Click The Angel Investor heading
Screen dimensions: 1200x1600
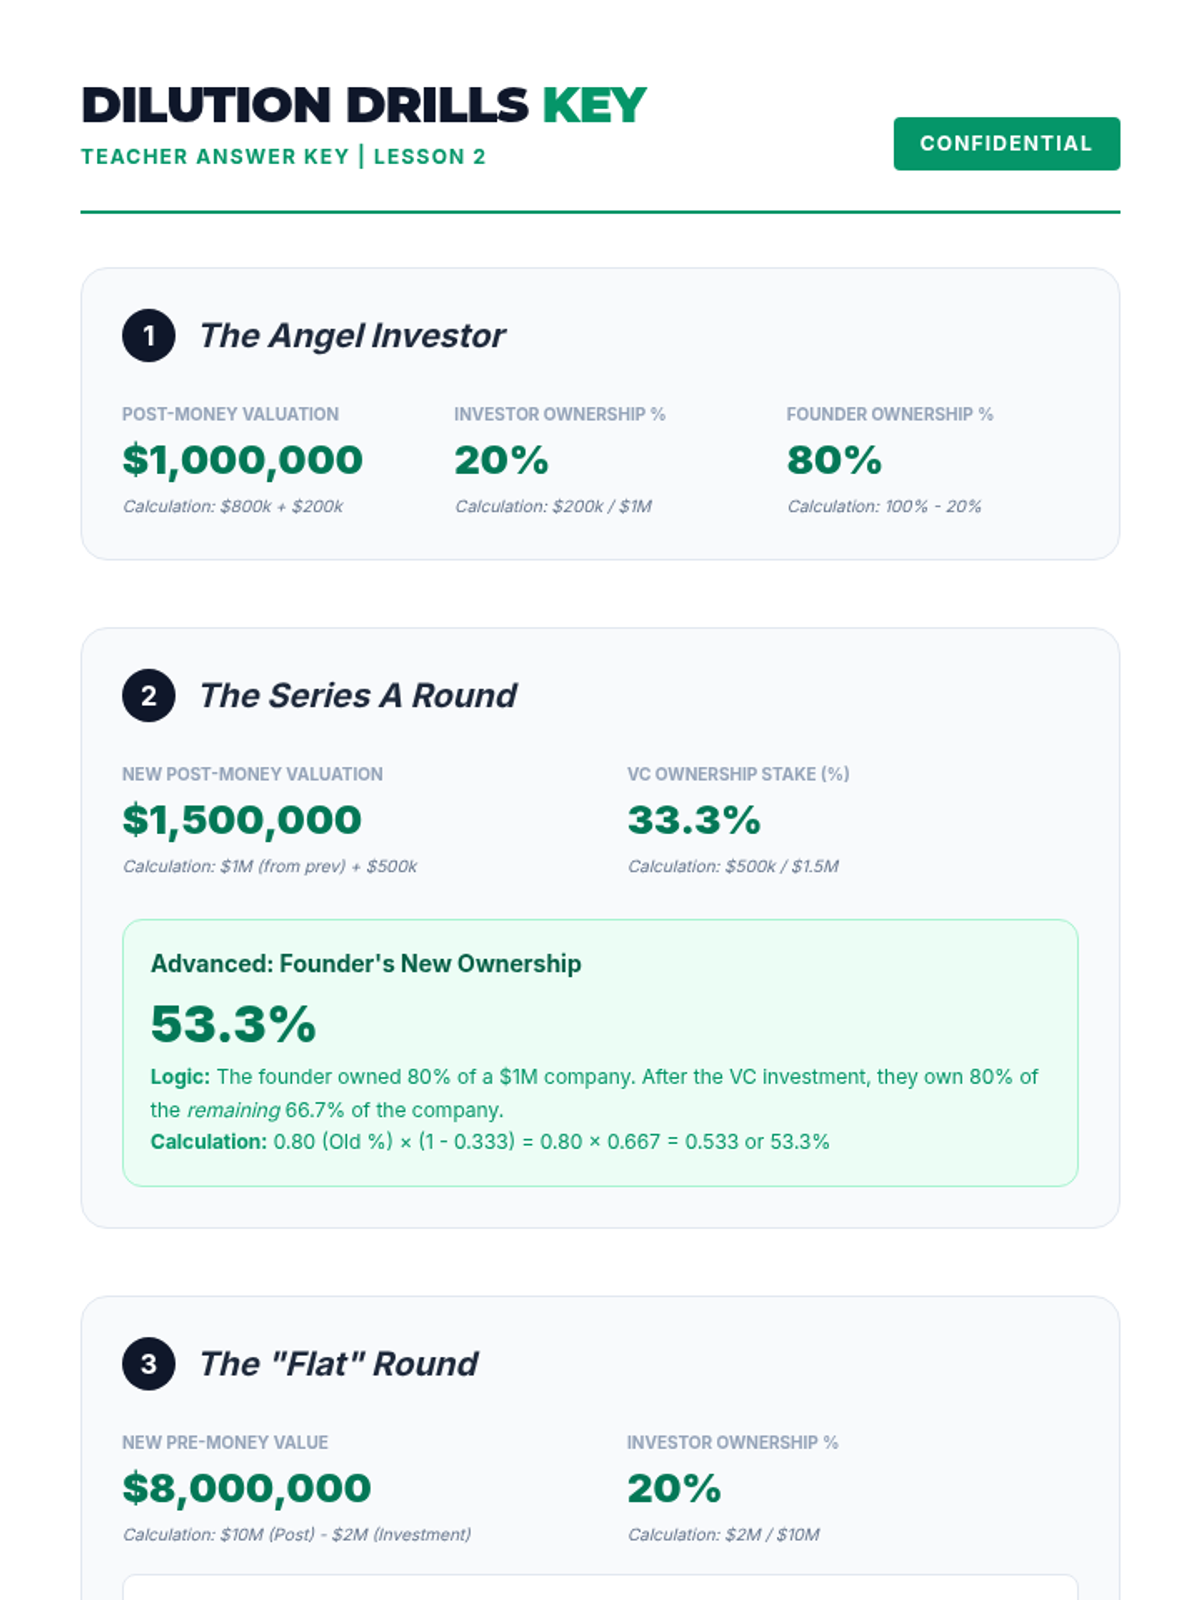coord(352,336)
